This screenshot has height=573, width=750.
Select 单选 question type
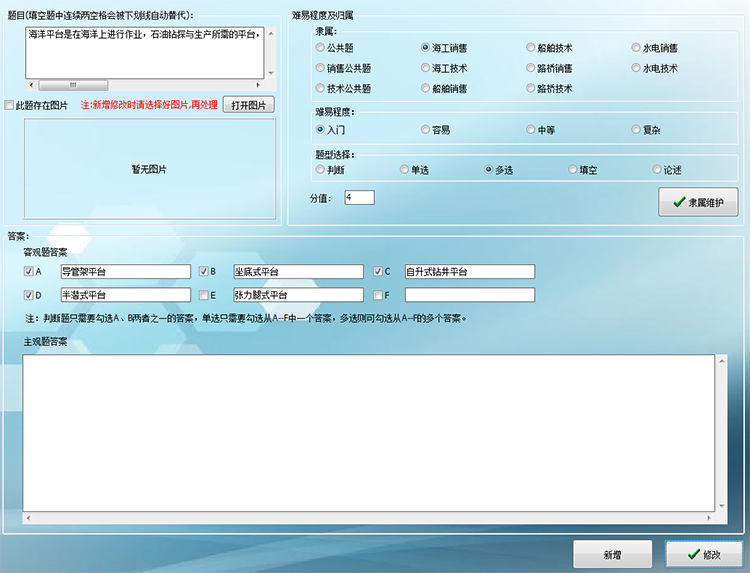404,170
